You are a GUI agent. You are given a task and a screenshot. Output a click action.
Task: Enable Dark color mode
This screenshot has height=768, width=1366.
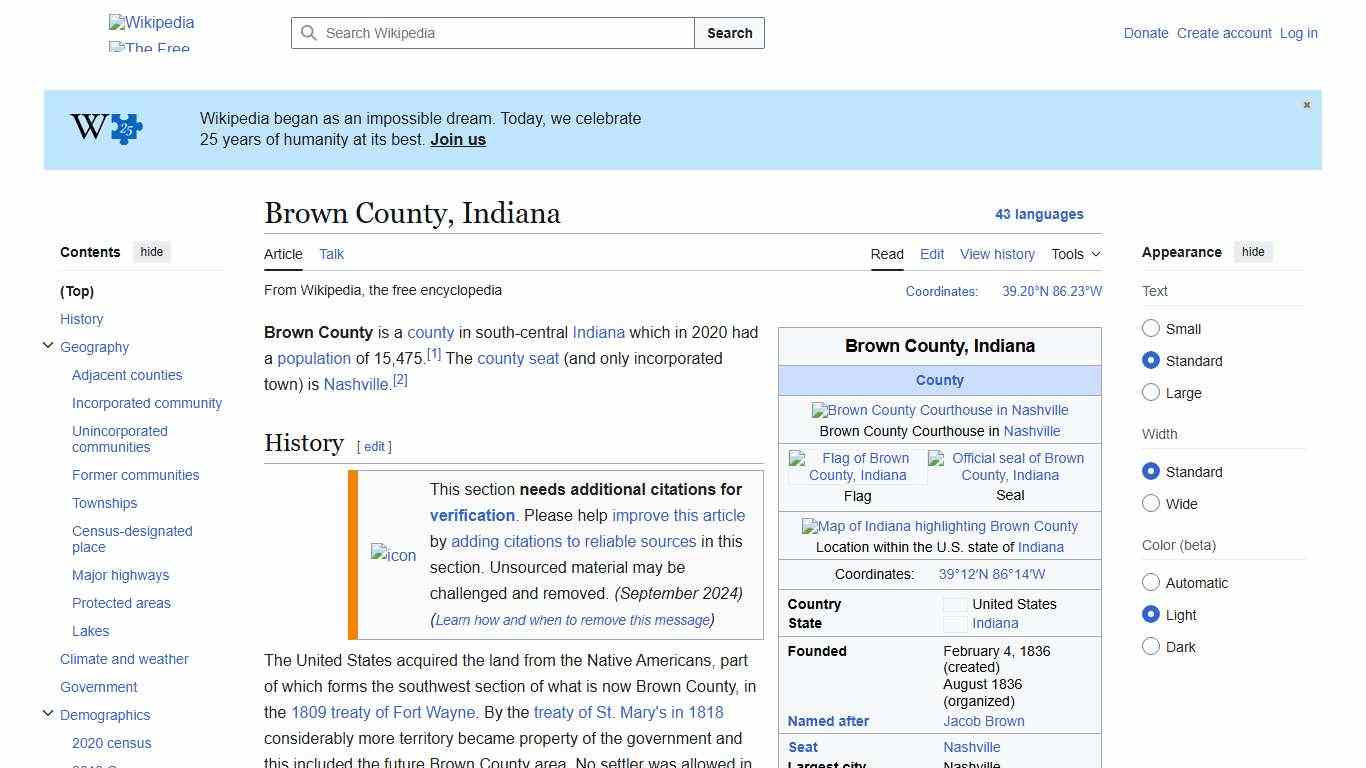pos(1151,647)
